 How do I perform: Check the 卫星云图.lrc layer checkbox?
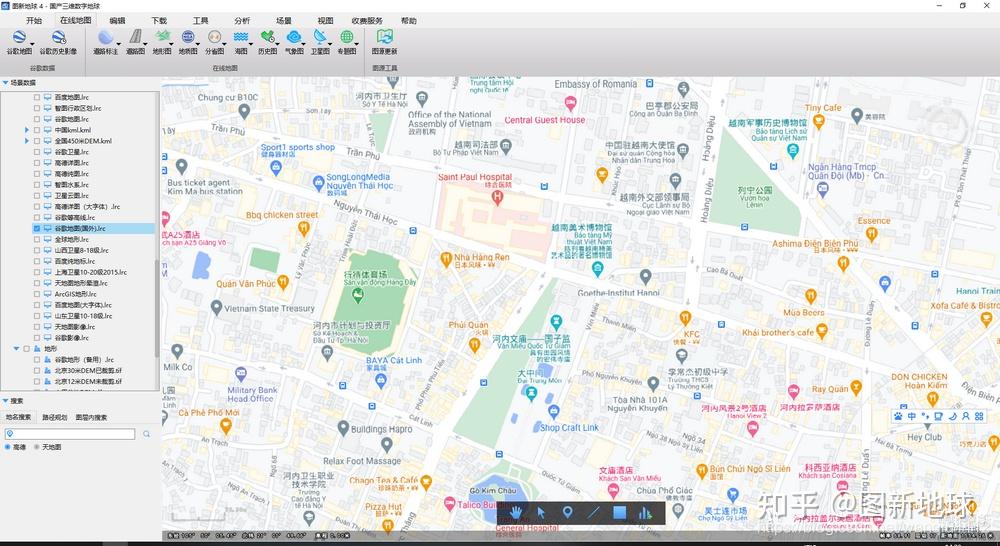point(37,196)
